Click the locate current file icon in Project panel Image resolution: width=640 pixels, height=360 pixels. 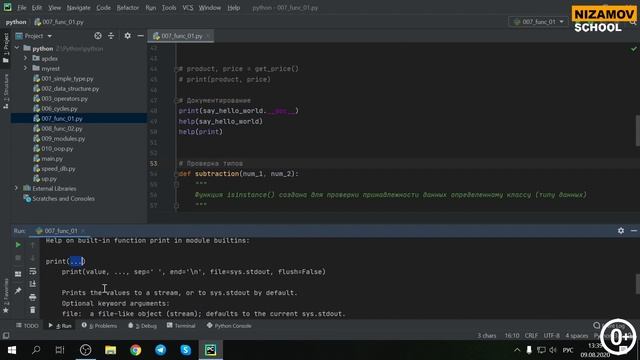[x=98, y=36]
